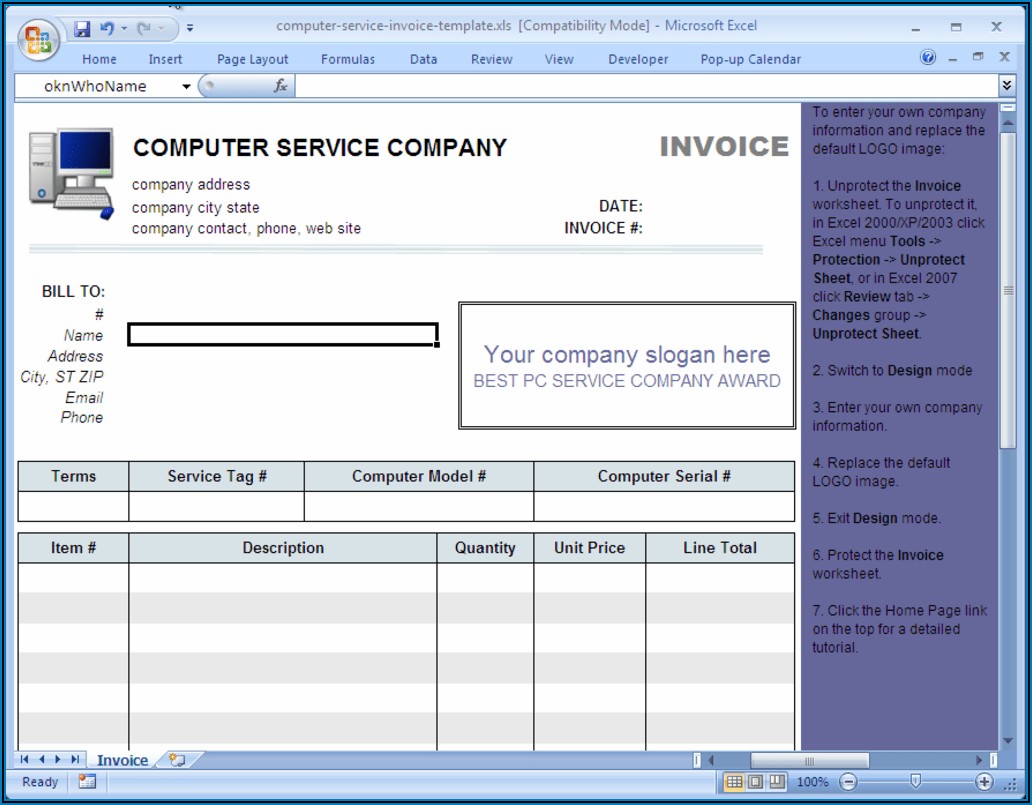Click the 100% zoom level button
Viewport: 1032px width, 805px height.
813,782
